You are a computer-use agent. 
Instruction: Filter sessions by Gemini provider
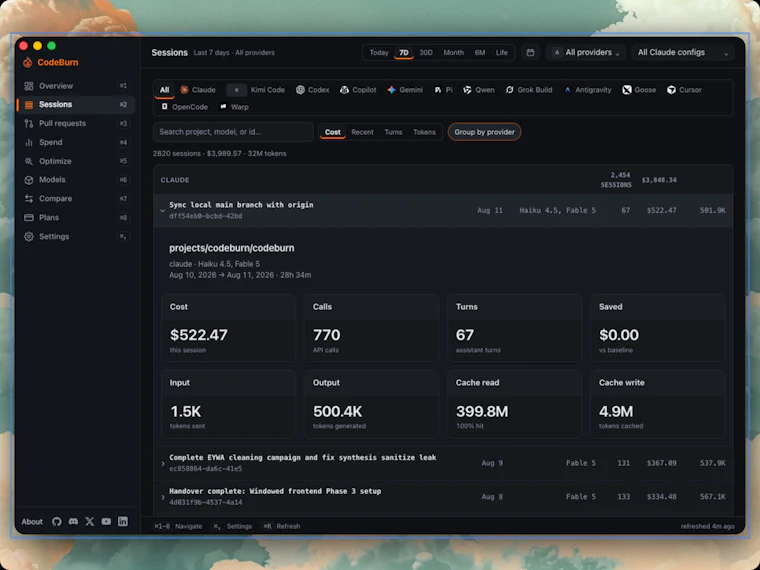405,90
